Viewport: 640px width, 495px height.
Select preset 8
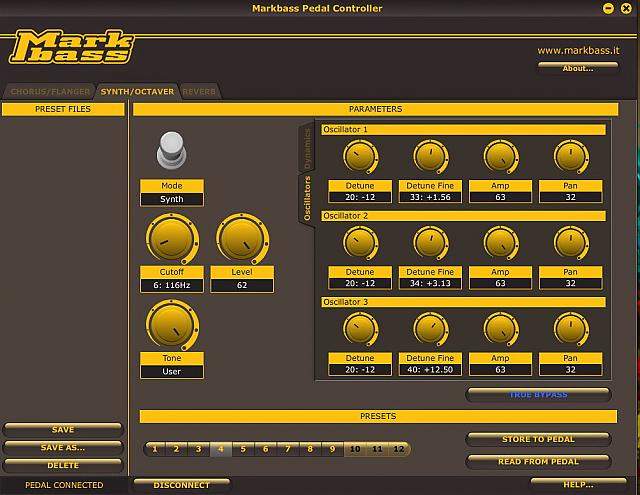(x=310, y=449)
